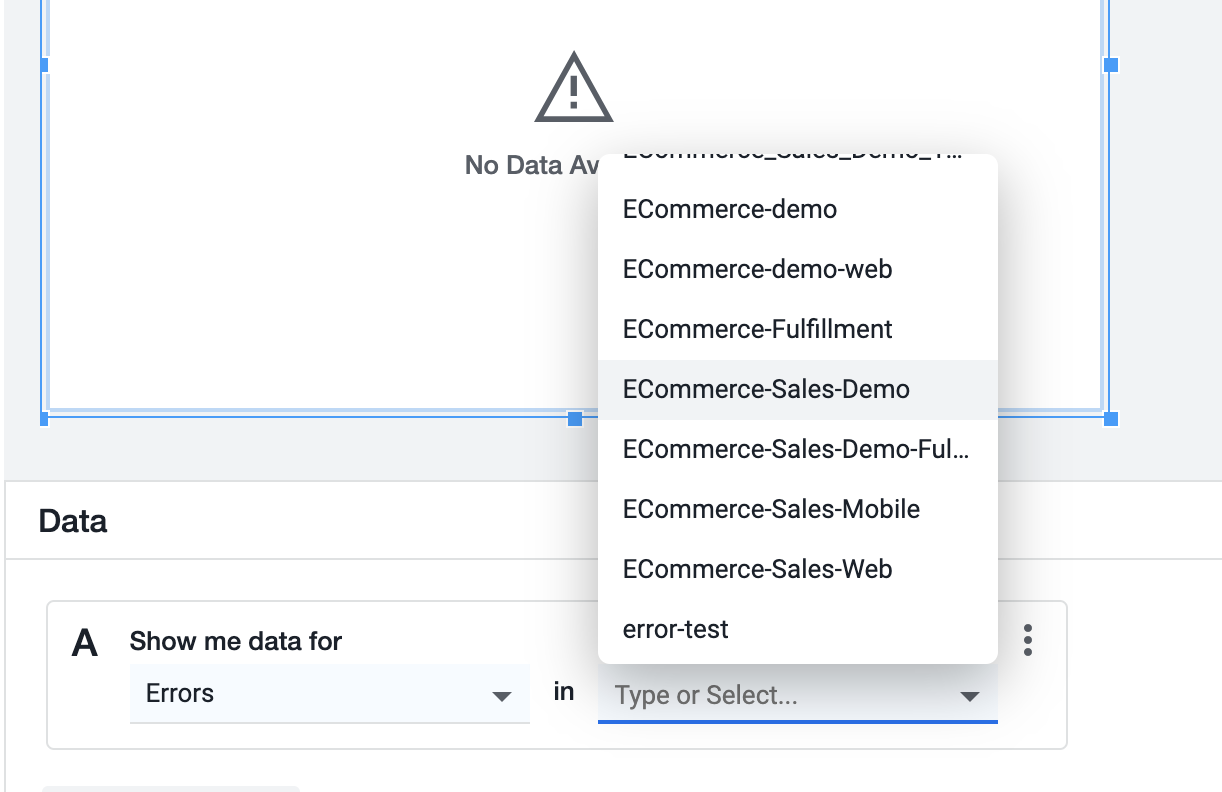Click the query letter A label

[x=85, y=643]
